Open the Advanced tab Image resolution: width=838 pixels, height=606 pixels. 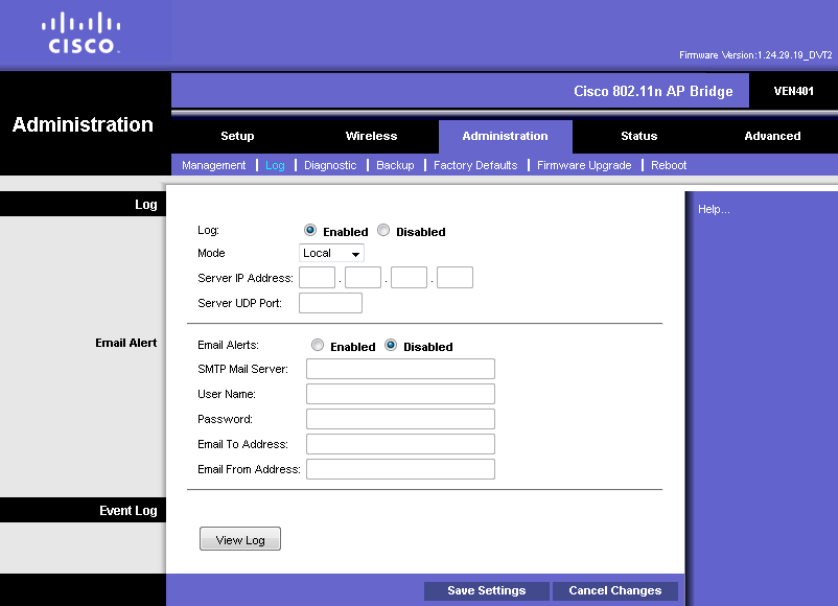pos(772,136)
